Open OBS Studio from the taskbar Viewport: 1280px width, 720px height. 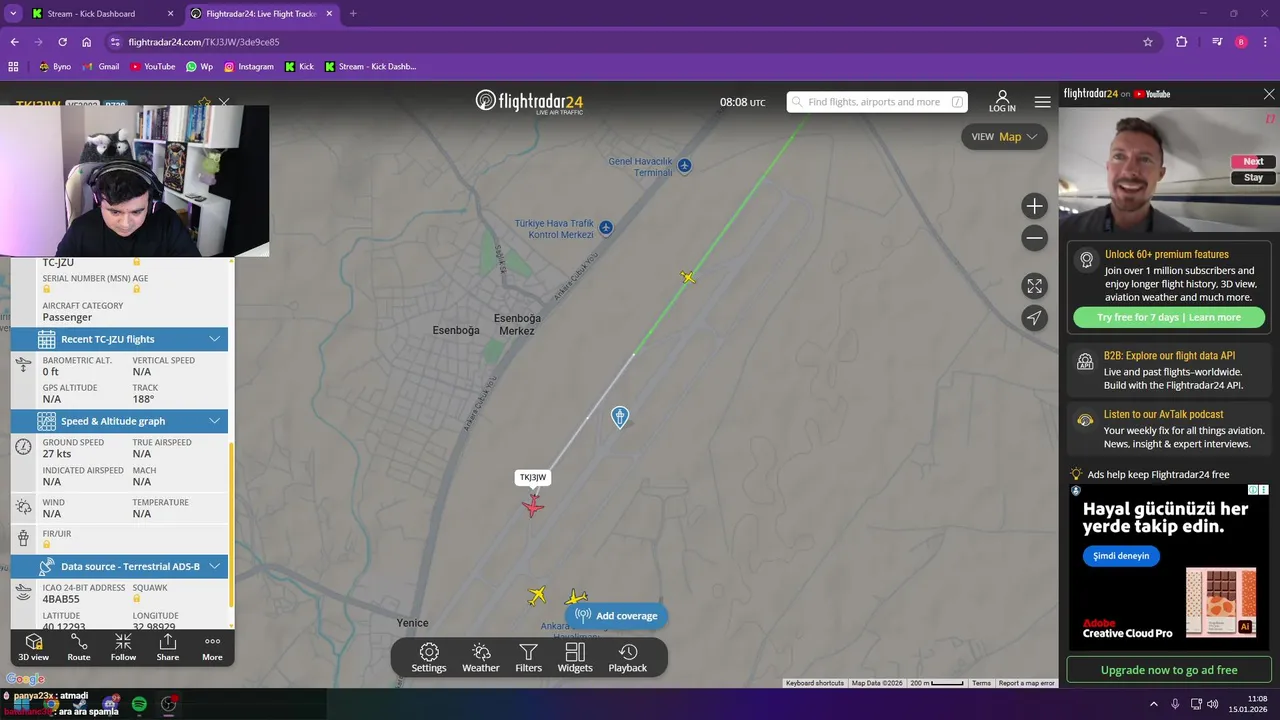[169, 704]
